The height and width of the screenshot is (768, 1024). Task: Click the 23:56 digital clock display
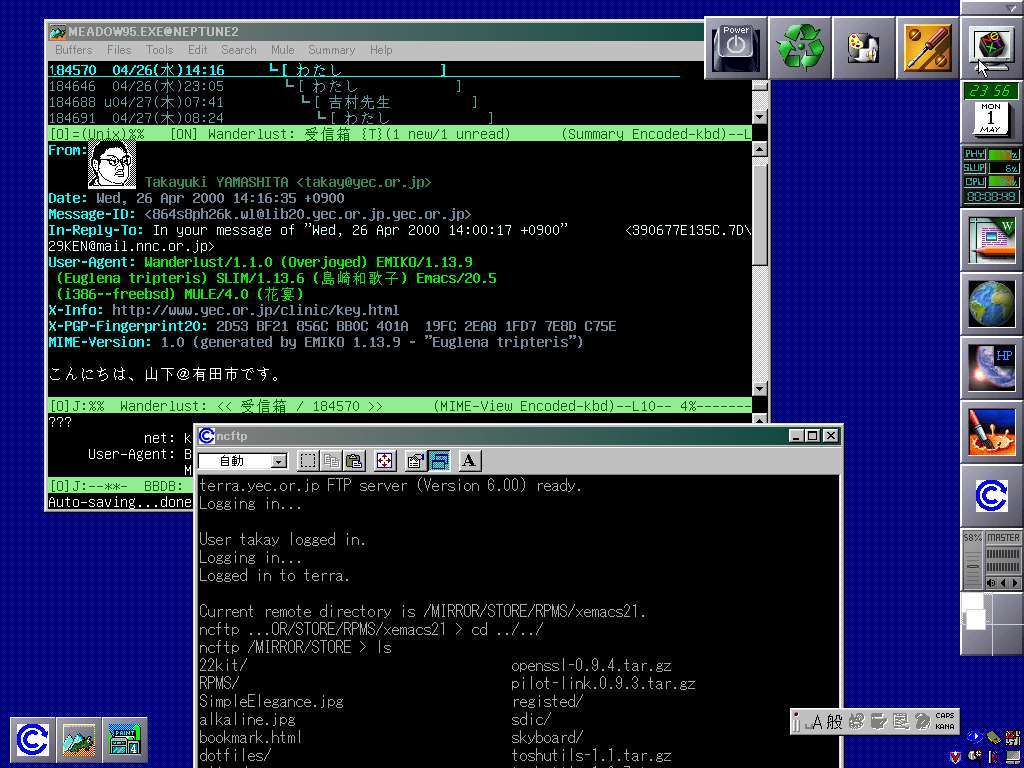pos(991,90)
